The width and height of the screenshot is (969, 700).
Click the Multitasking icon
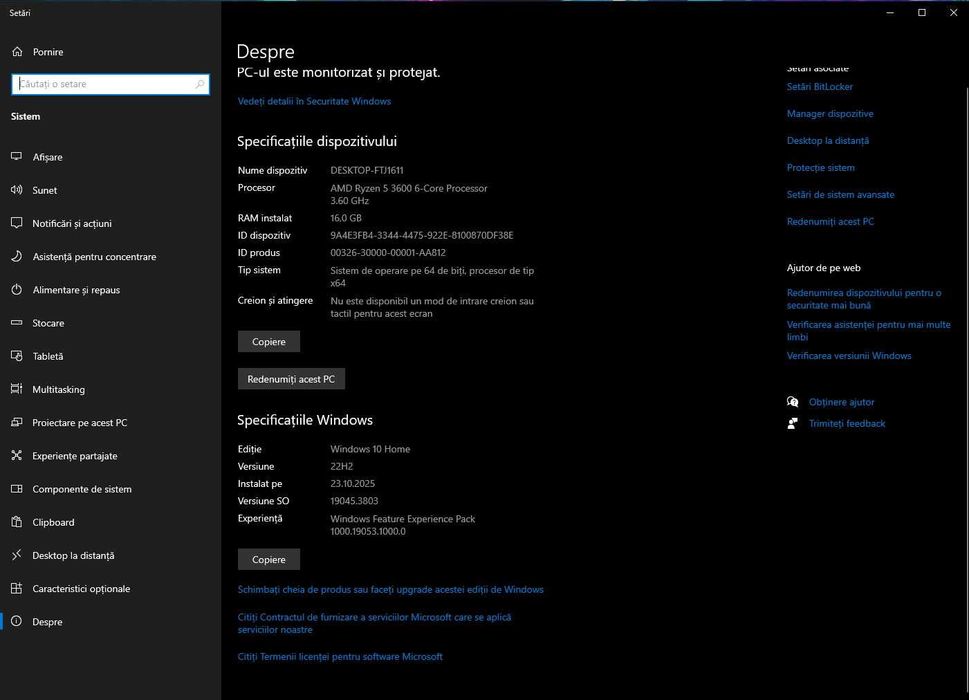pos(17,389)
